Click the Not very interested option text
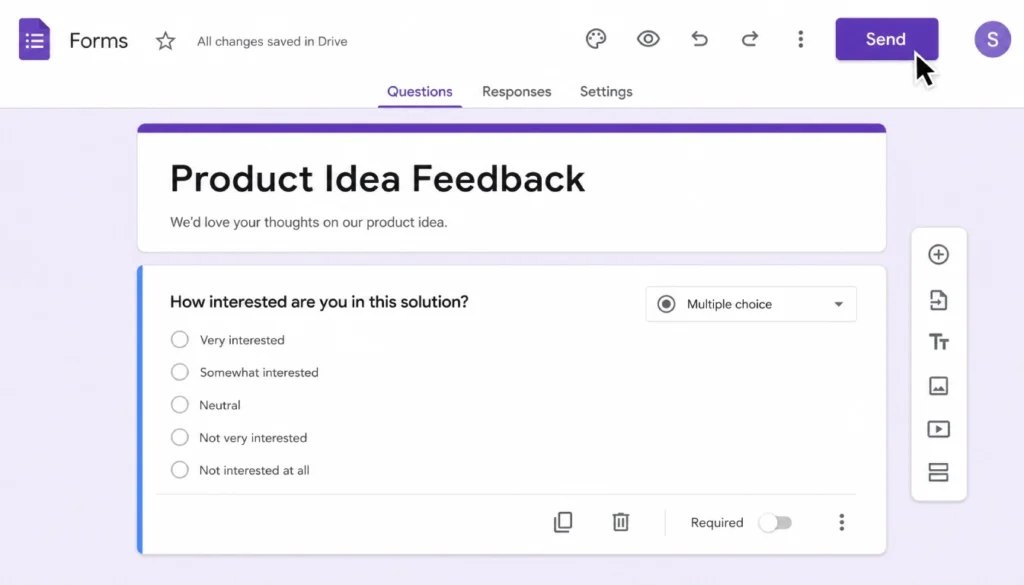The width and height of the screenshot is (1024, 585). pos(253,438)
